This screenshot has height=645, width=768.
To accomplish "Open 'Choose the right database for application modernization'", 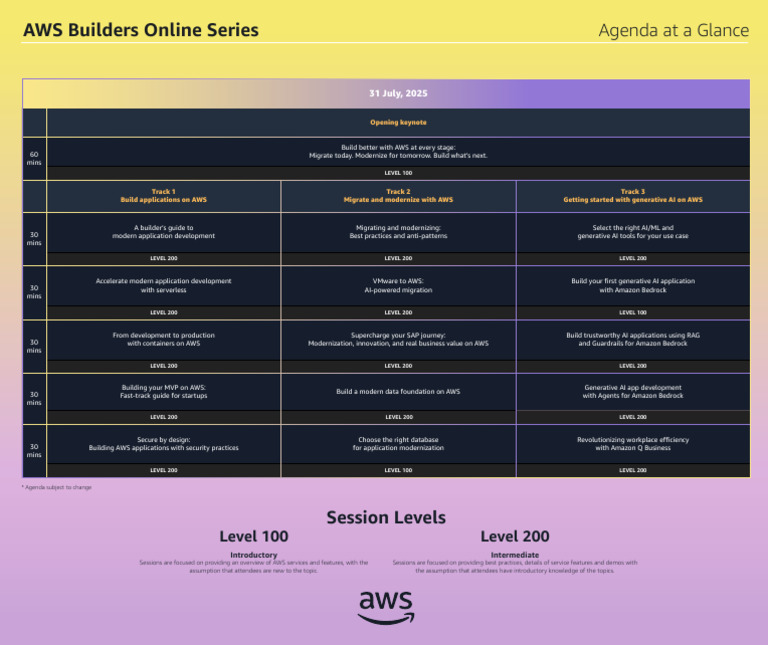I will click(398, 444).
